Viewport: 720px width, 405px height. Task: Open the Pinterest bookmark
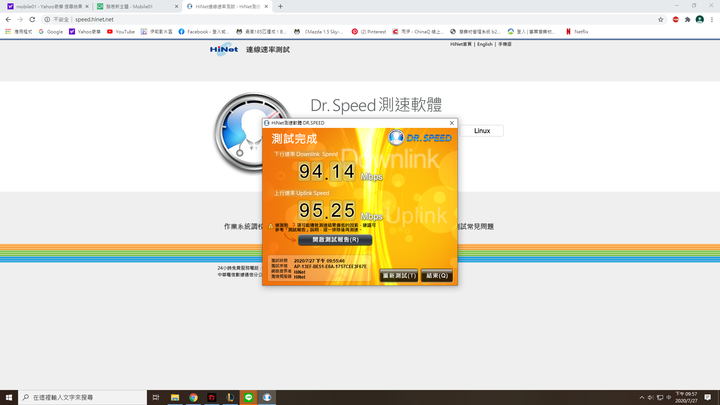[369, 32]
